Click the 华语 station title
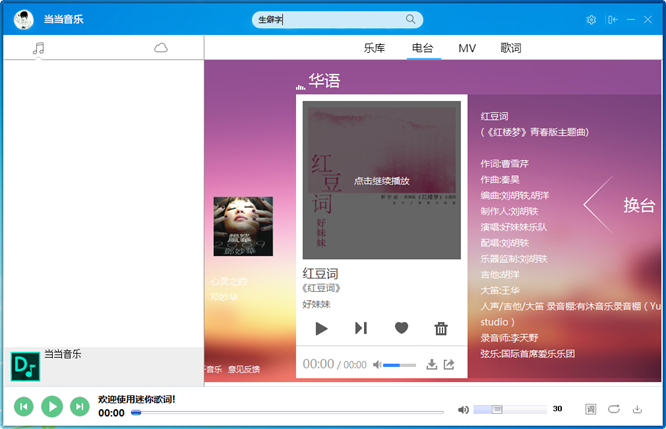Image resolution: width=666 pixels, height=429 pixels. point(324,81)
